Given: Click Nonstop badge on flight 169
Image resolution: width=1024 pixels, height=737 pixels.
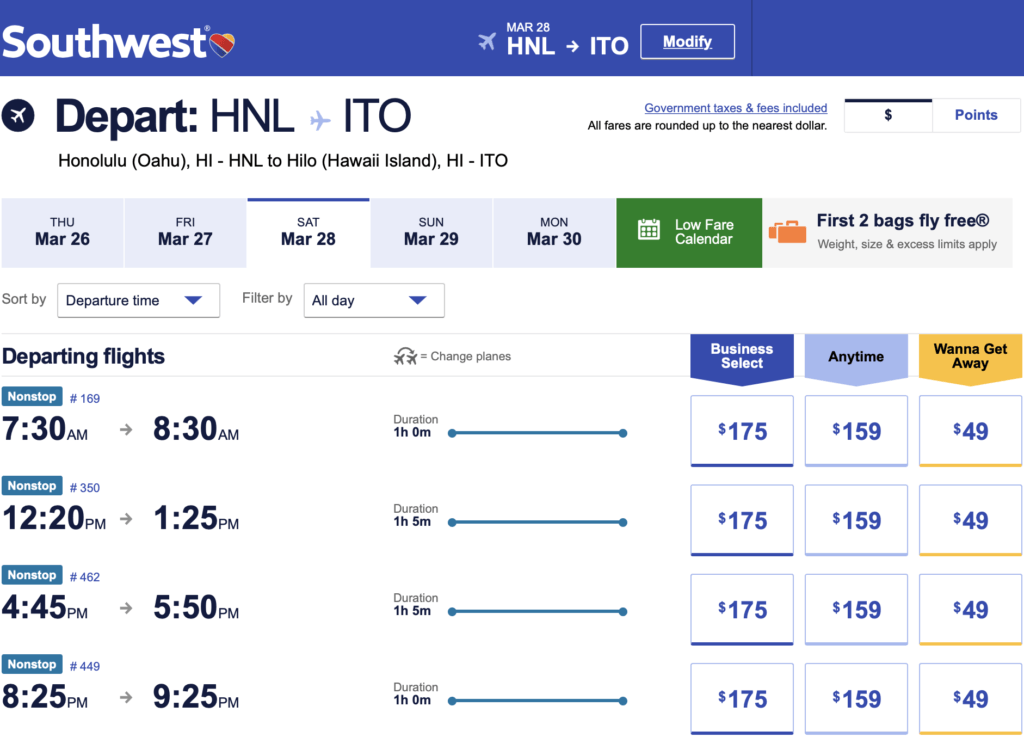Looking at the screenshot, I should coord(32,396).
